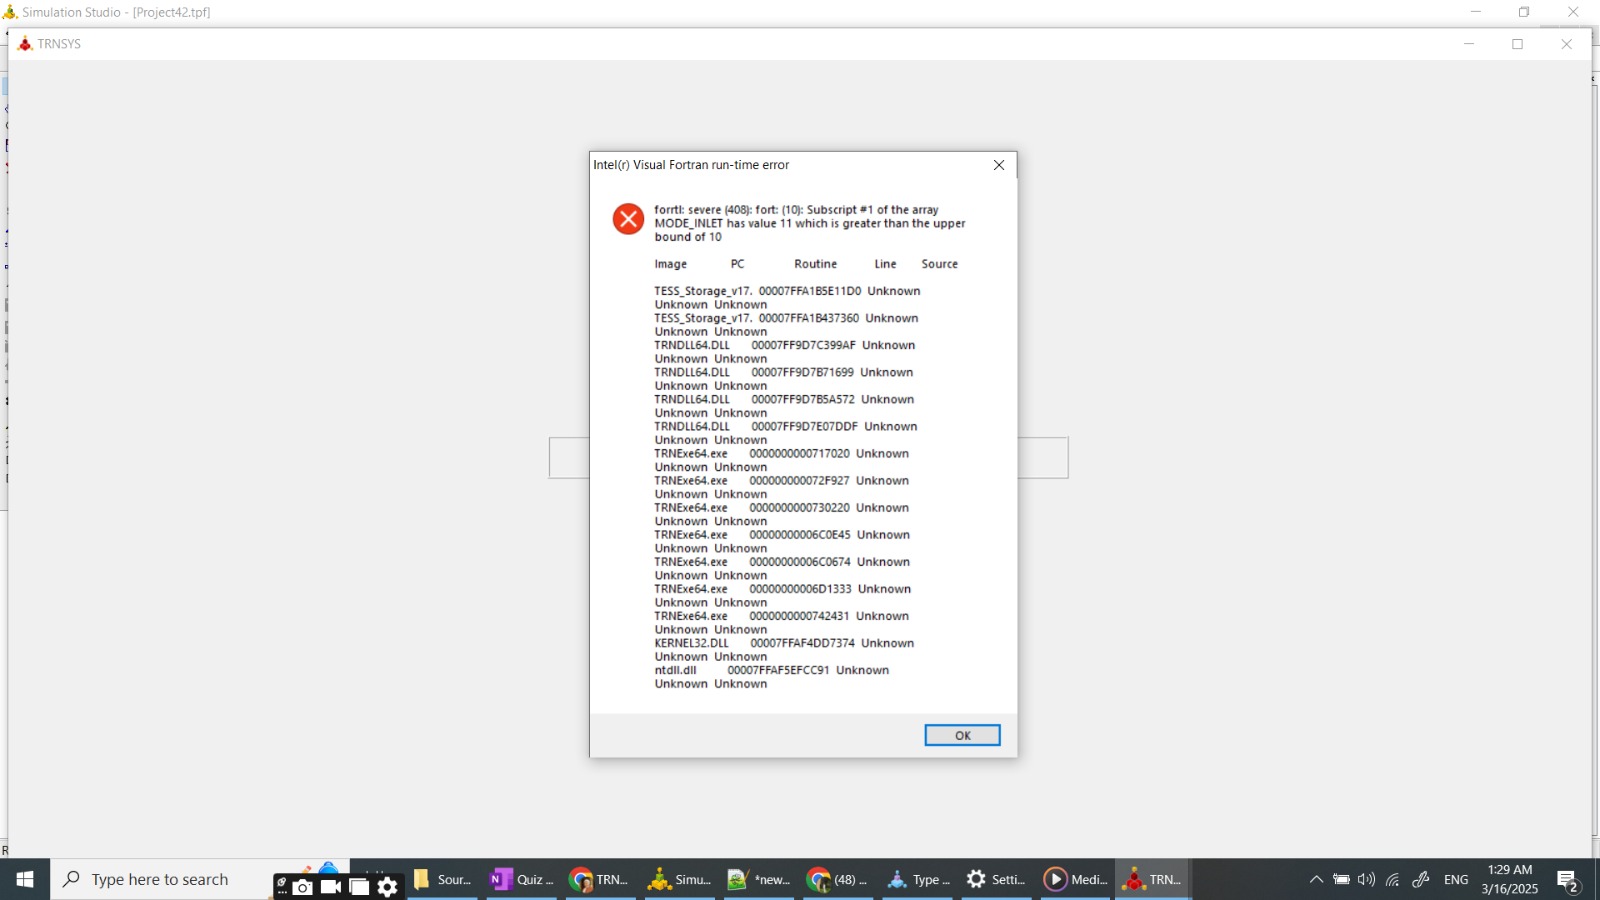Image resolution: width=1600 pixels, height=900 pixels.
Task: Switch to Notepad++ '*new...' taskbar item
Action: [x=759, y=879]
